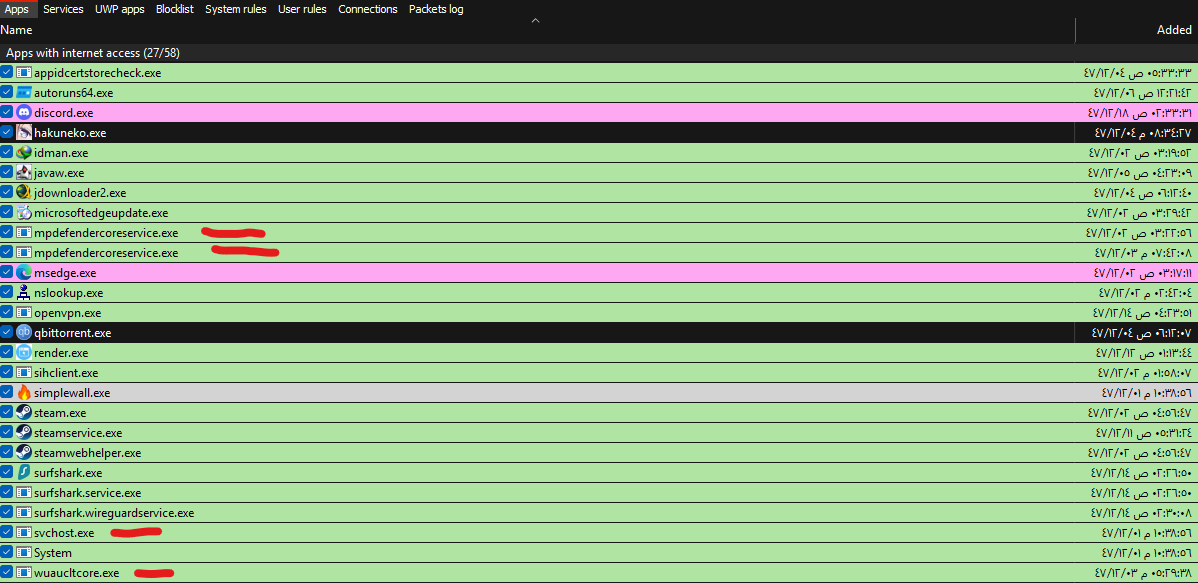The image size is (1198, 583).
Task: Click the sihclient.exe icon
Action: [24, 373]
